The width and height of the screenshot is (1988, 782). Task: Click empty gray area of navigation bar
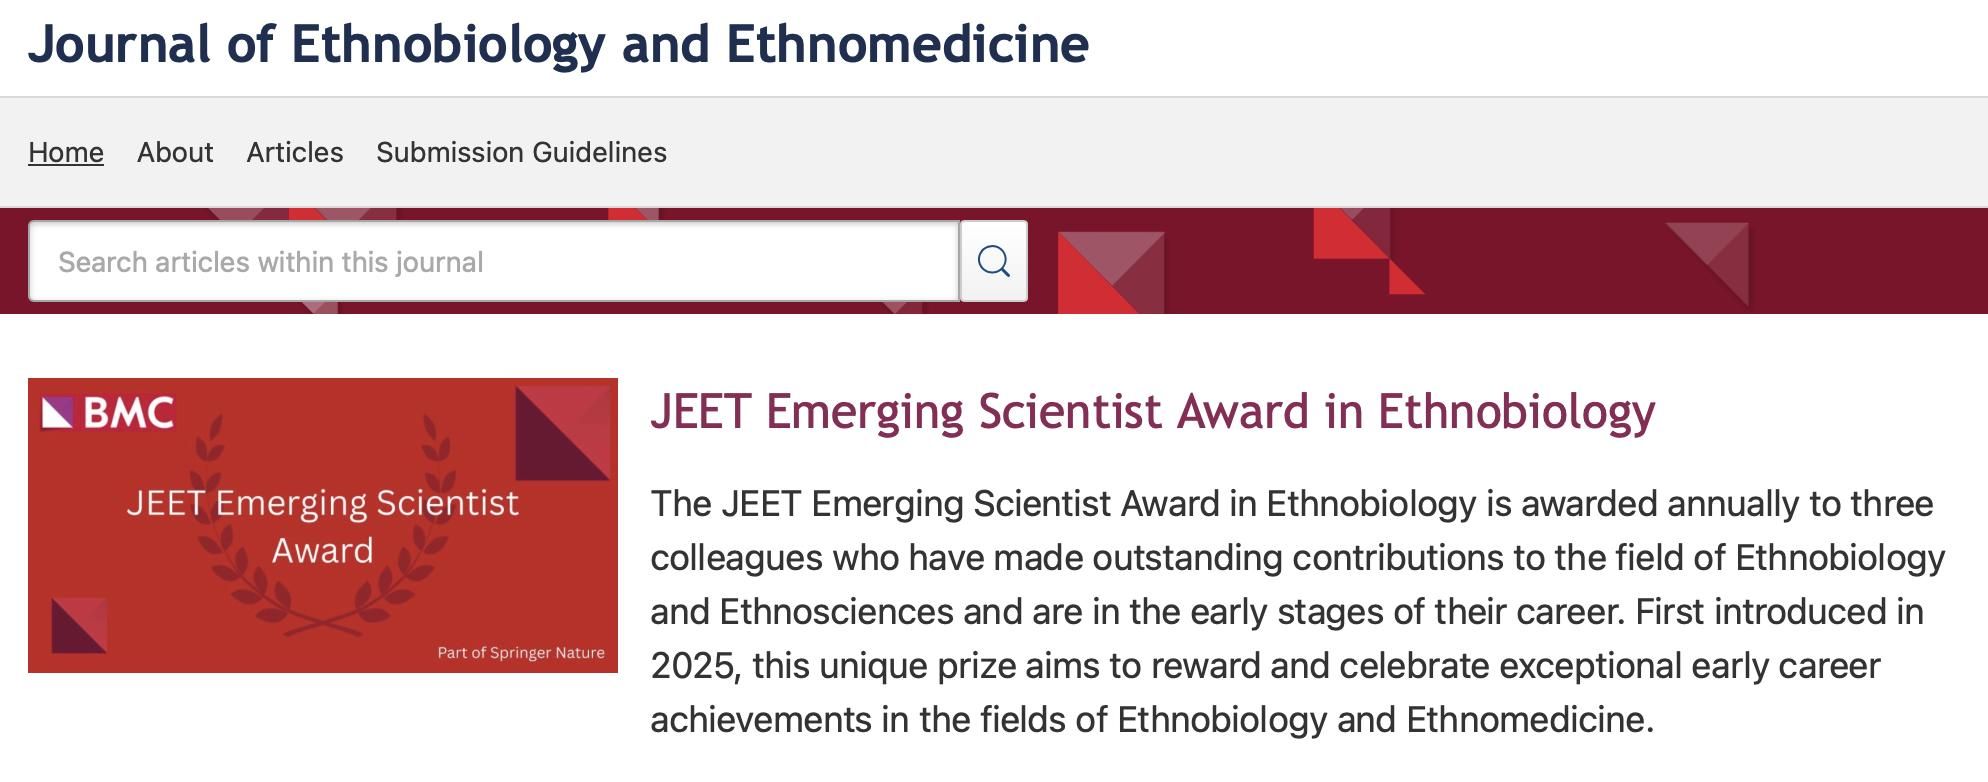[x=1300, y=152]
